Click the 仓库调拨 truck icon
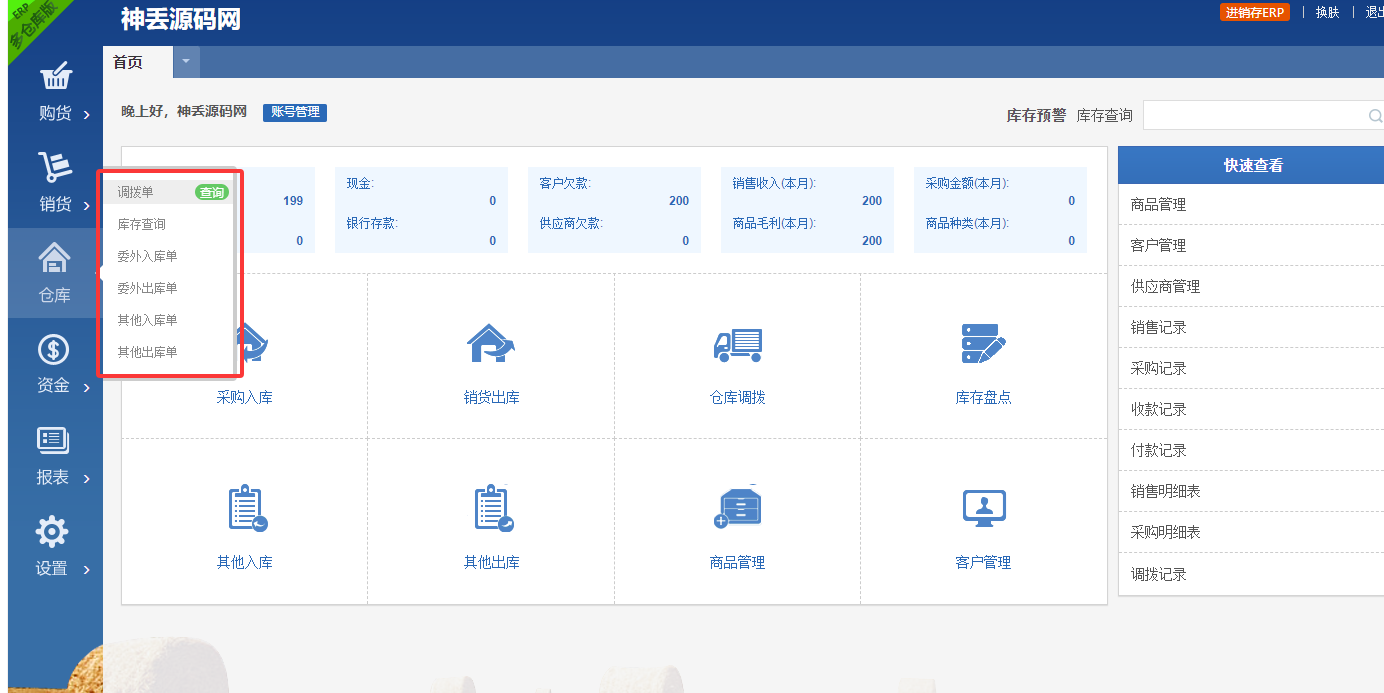The image size is (1384, 693). 737,344
